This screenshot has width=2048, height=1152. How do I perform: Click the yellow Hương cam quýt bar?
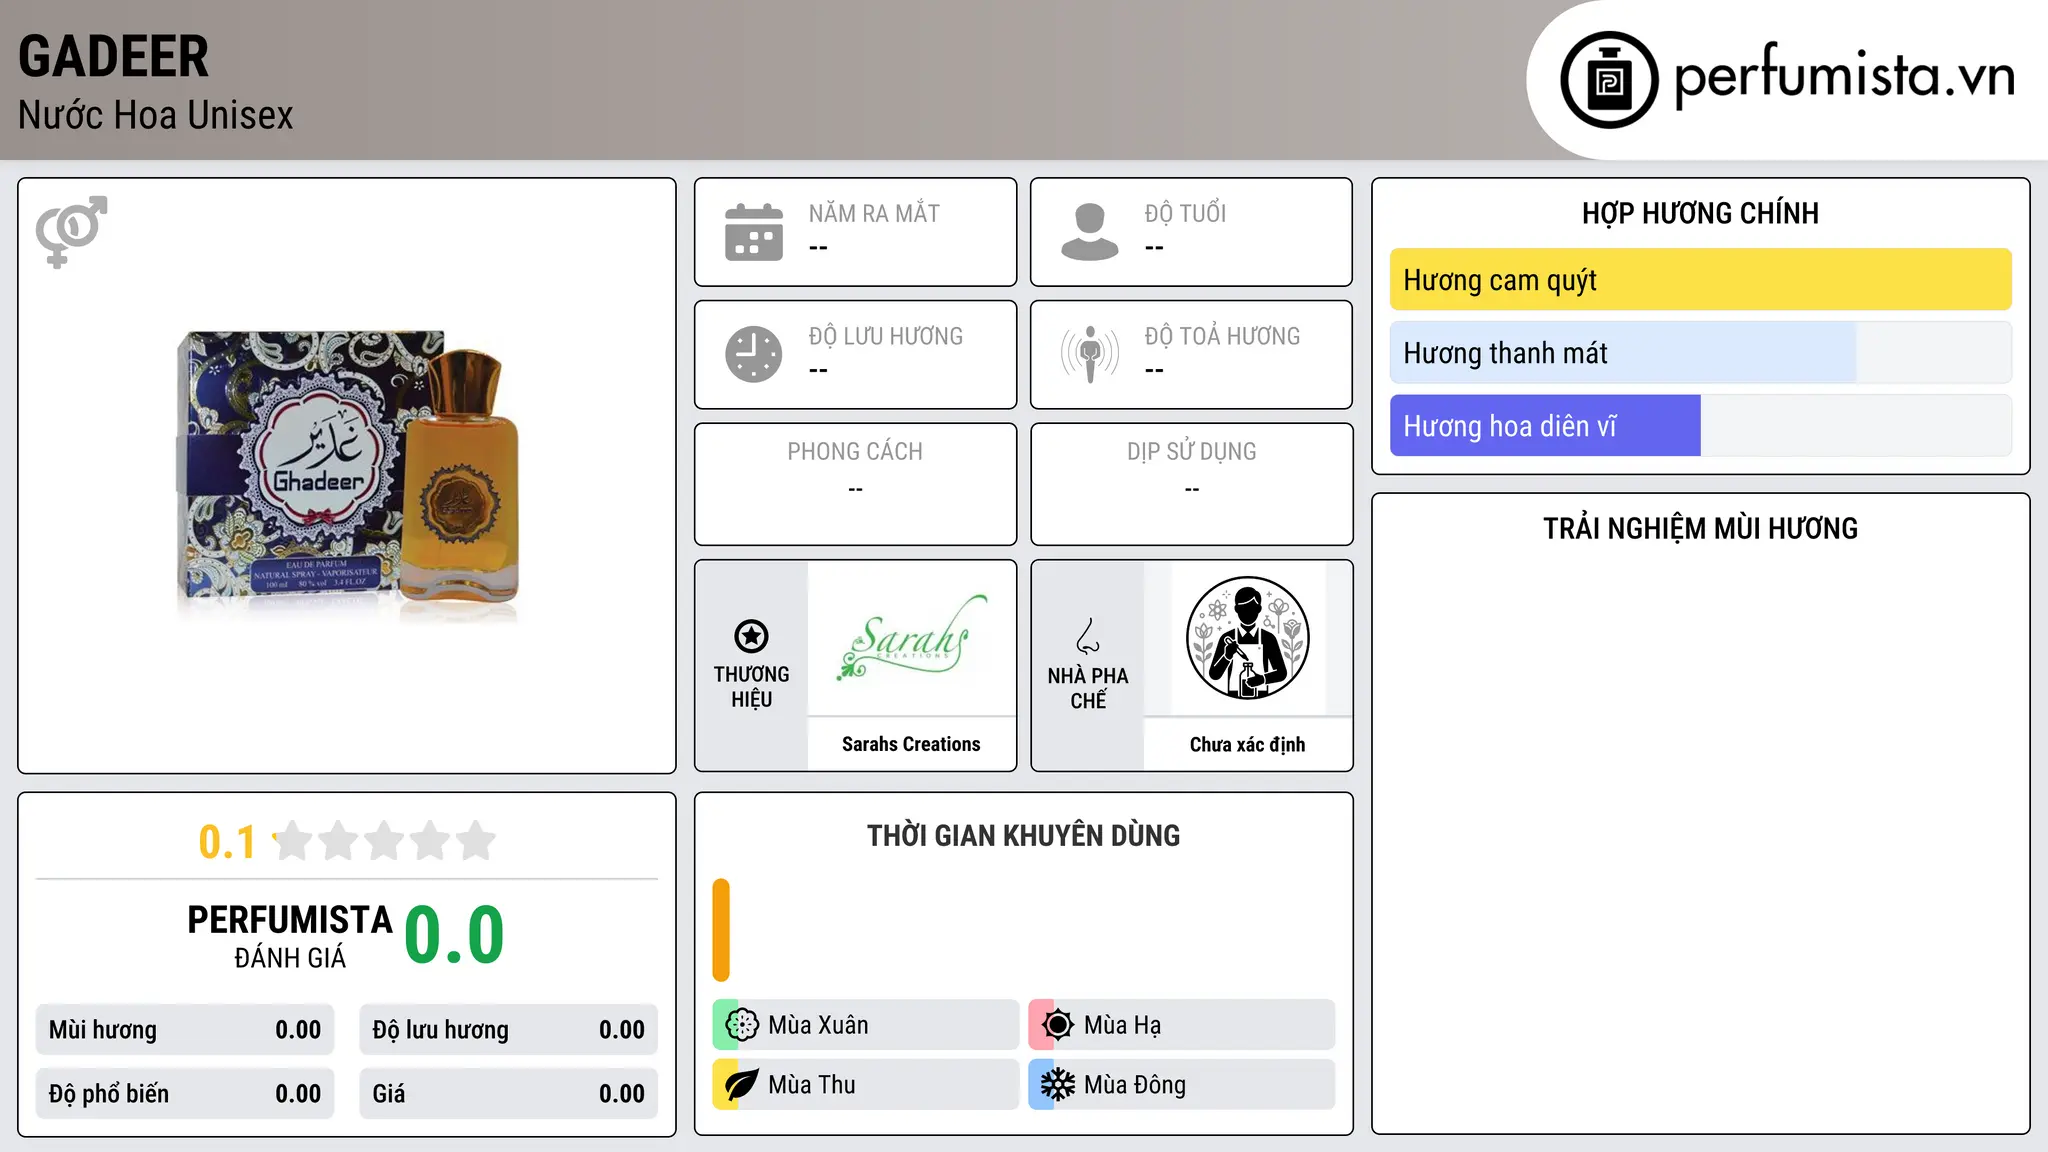coord(1700,280)
